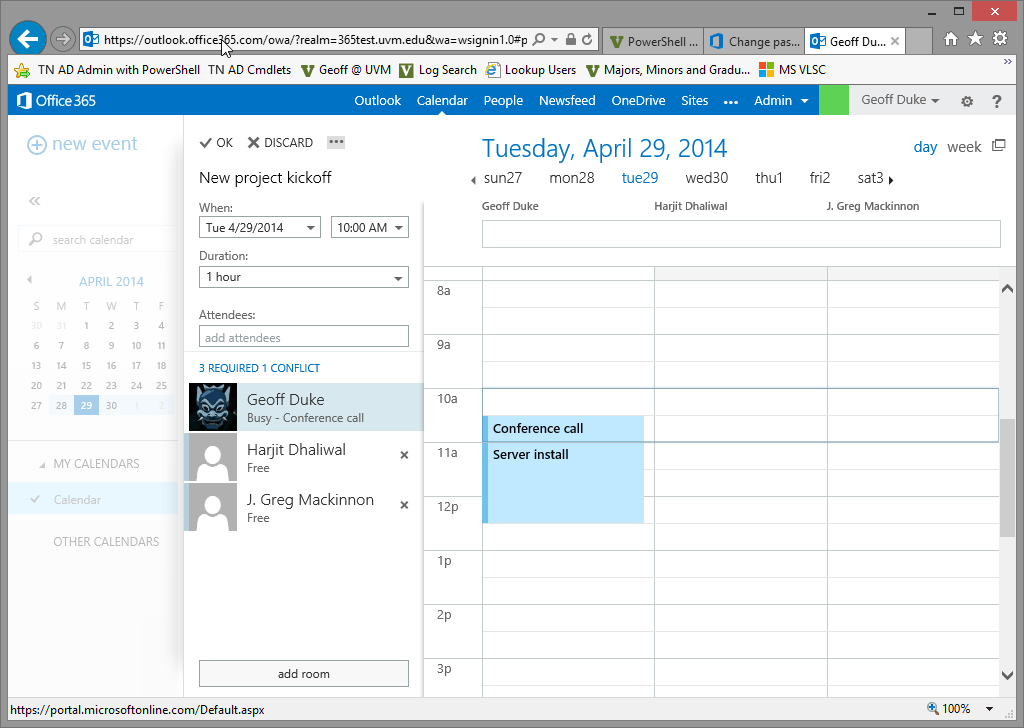Start a new event with the plus icon
Screen dimensions: 1024x728
point(35,144)
